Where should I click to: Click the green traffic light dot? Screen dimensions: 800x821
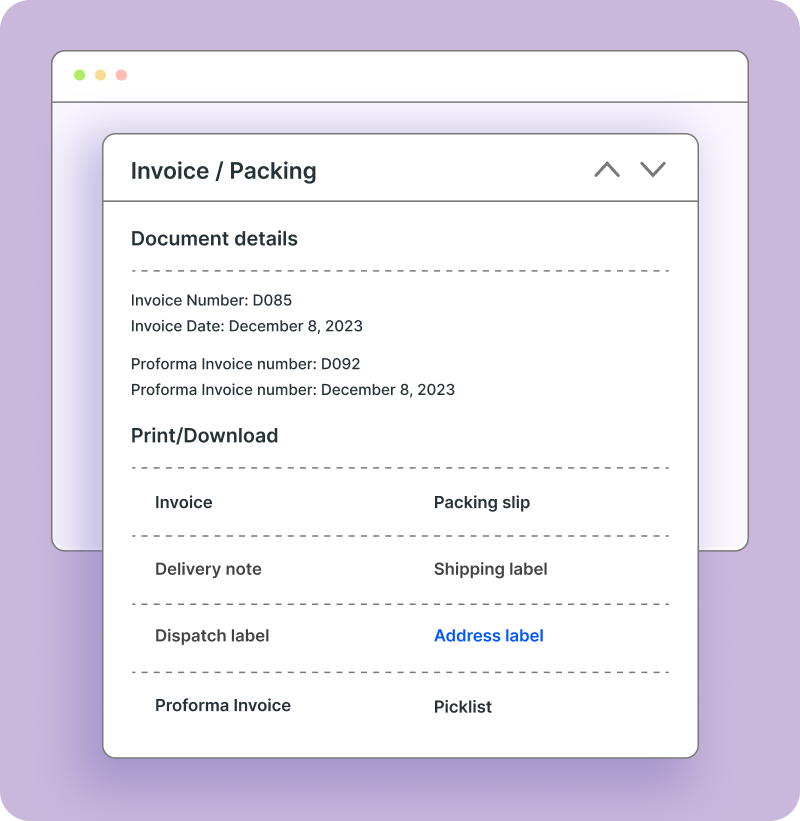79,74
